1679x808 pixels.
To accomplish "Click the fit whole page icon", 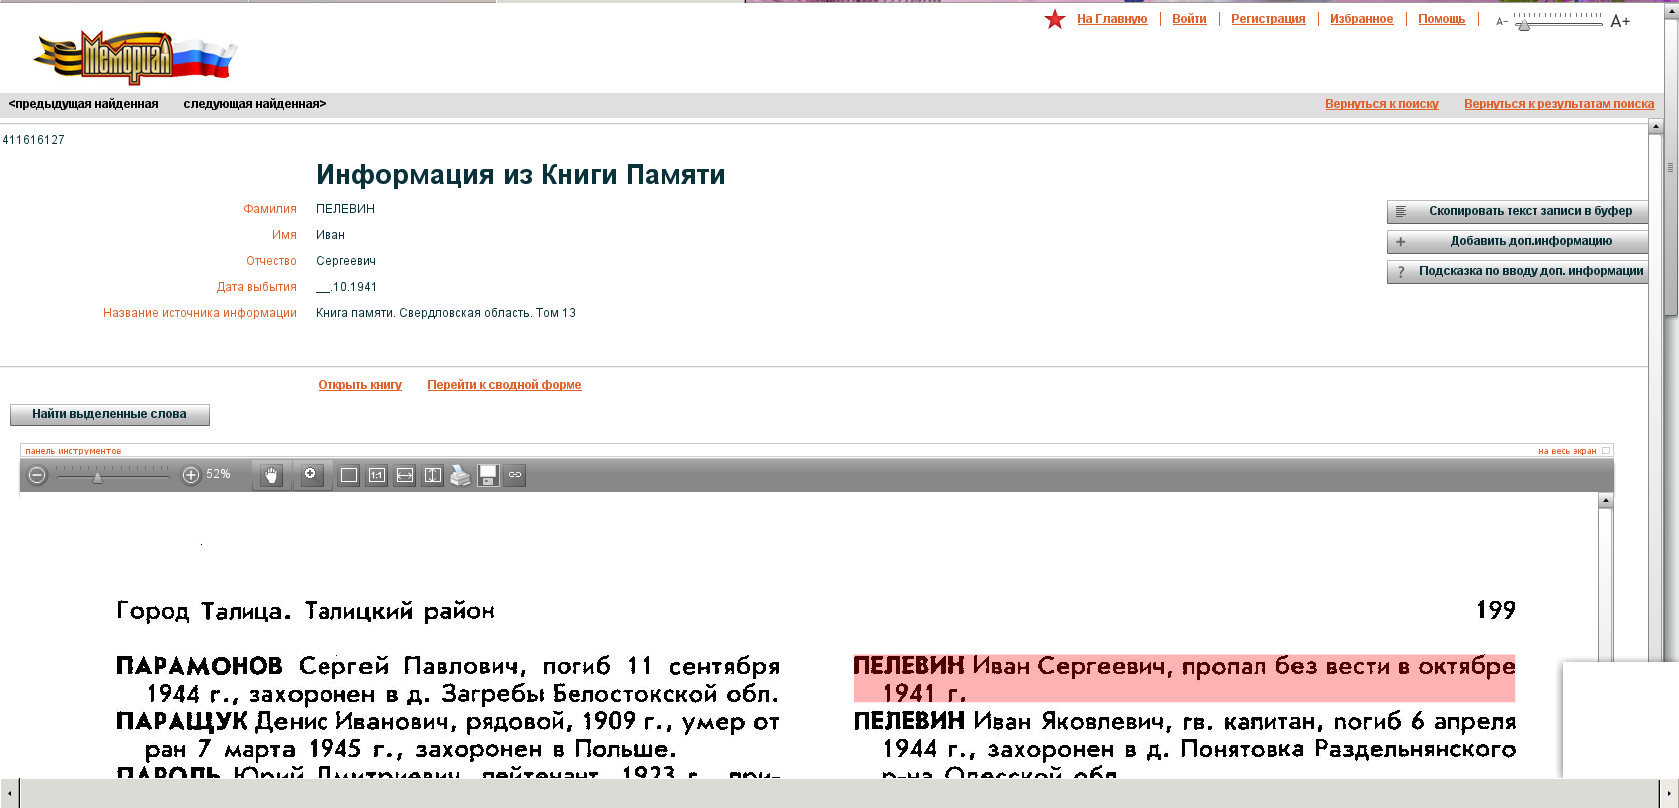I will point(349,475).
